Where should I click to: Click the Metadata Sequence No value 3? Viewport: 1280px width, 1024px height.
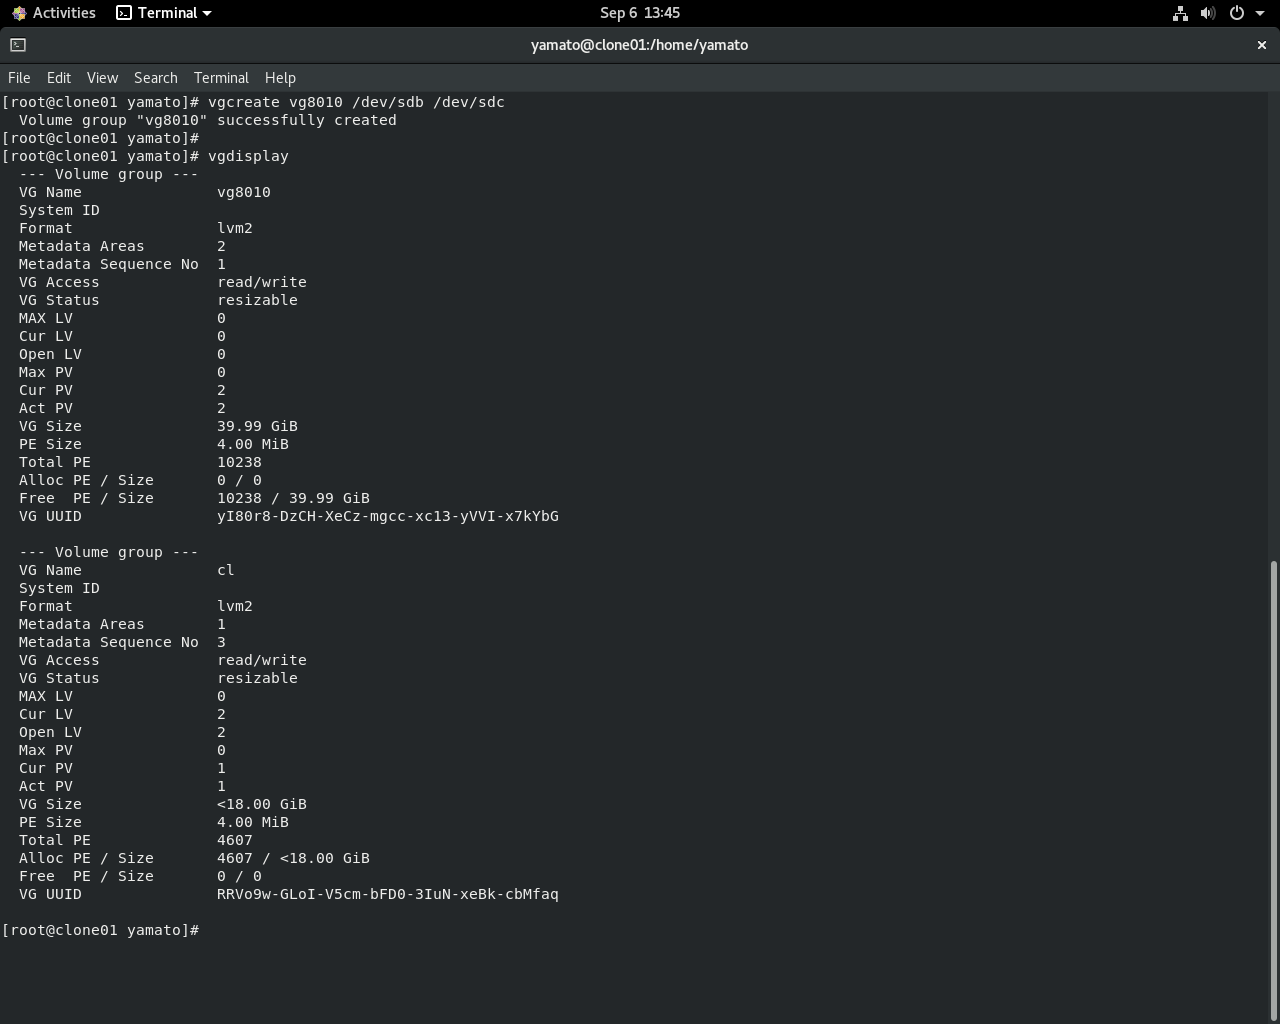221,642
